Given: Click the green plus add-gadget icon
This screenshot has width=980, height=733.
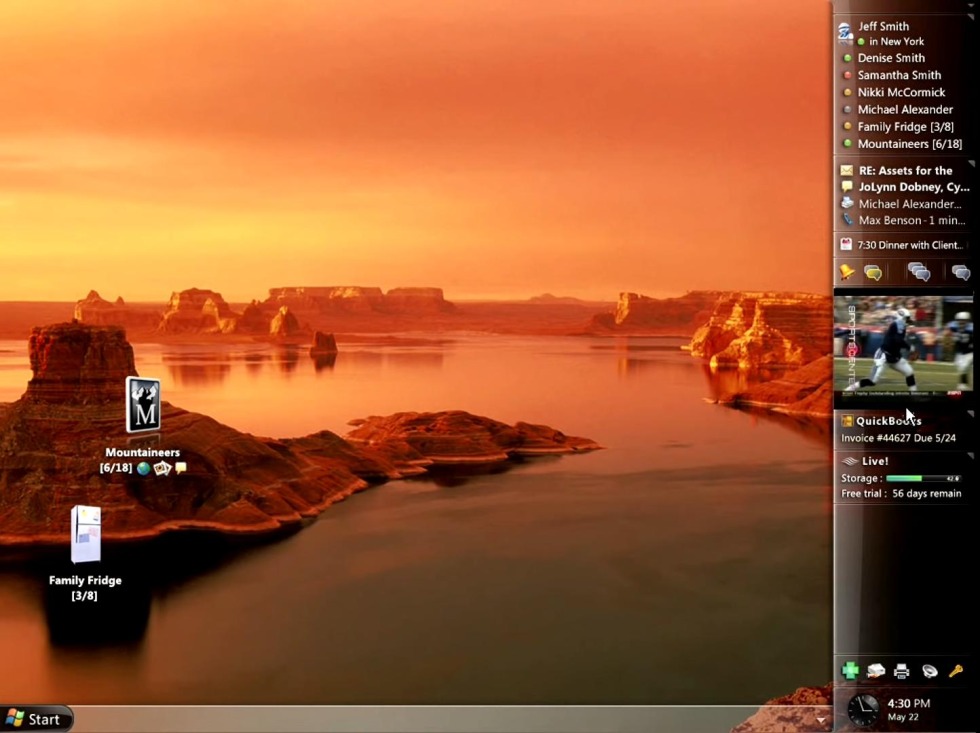Looking at the screenshot, I should coord(851,670).
